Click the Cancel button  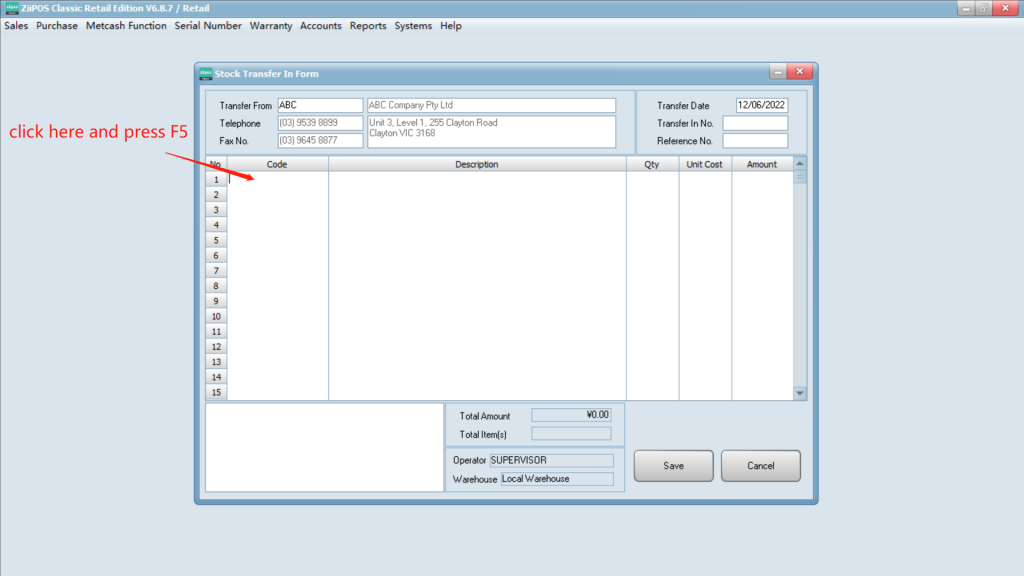(760, 466)
